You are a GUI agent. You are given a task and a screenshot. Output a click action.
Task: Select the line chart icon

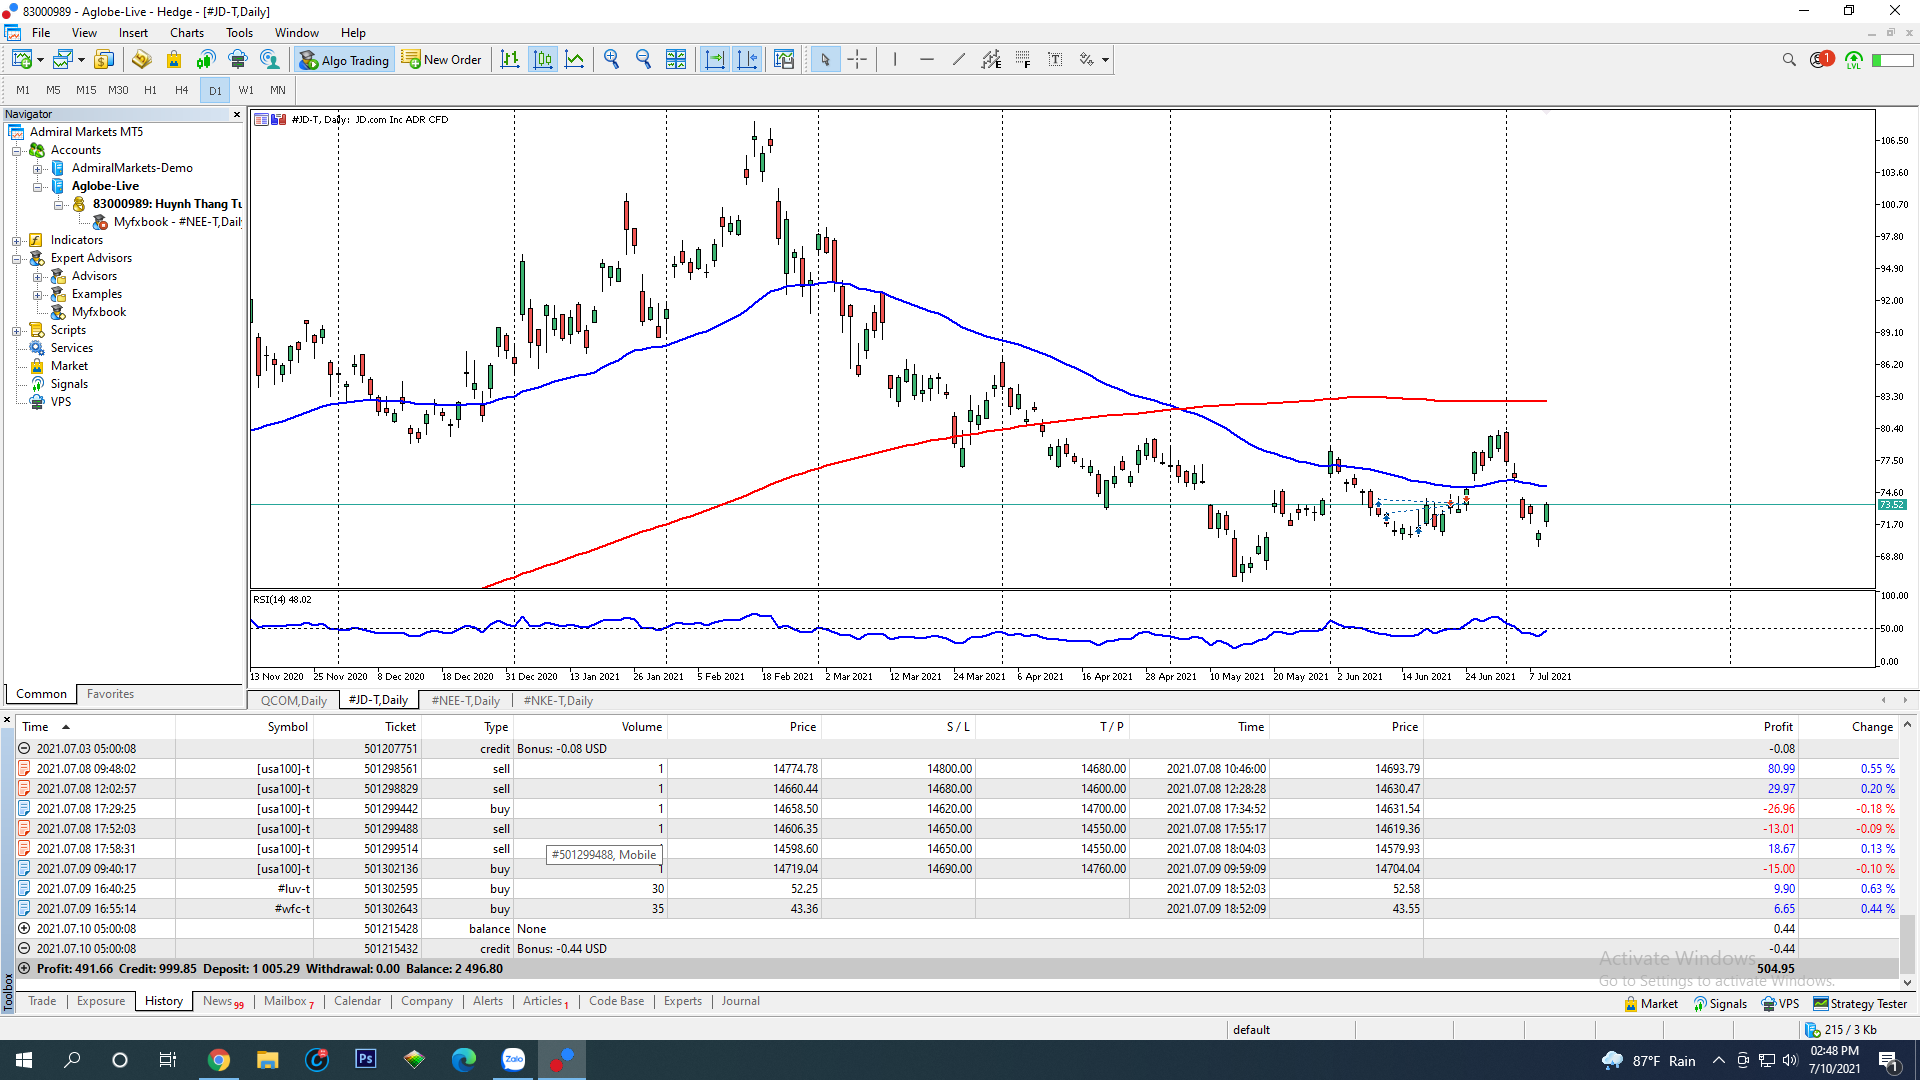(x=575, y=60)
